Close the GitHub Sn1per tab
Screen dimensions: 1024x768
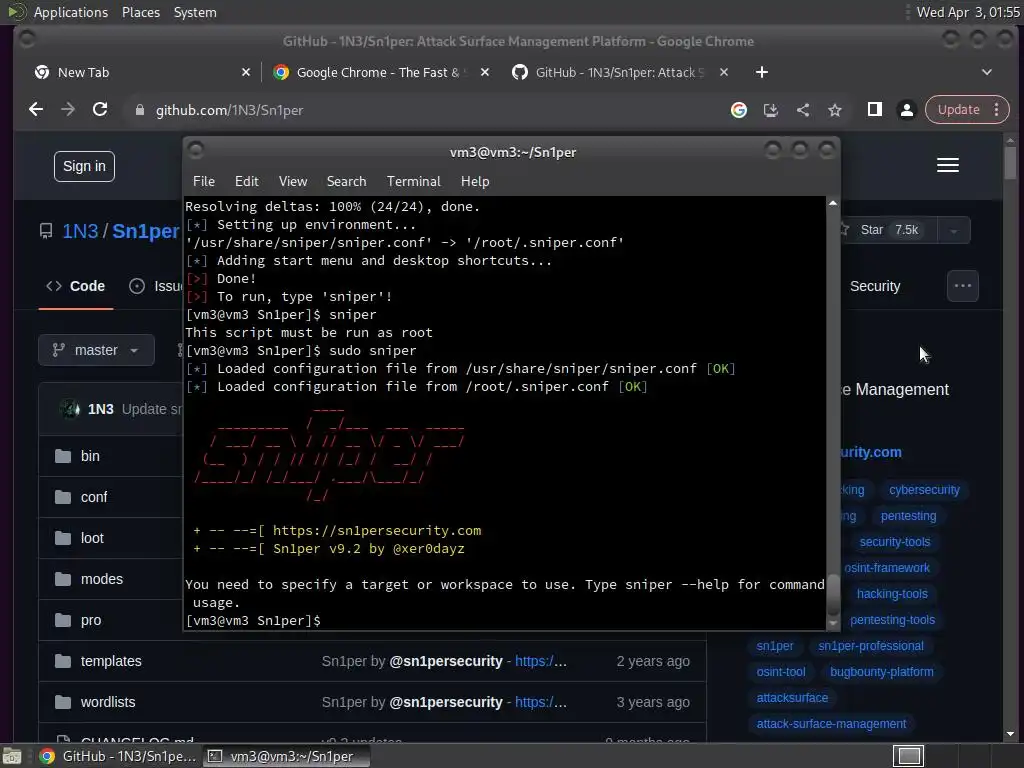pyautogui.click(x=724, y=72)
